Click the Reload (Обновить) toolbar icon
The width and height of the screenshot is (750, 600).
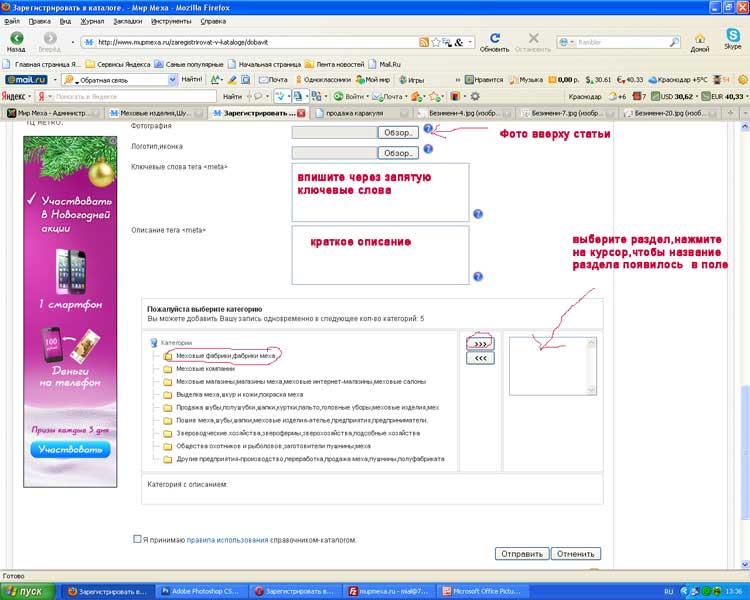(x=494, y=41)
